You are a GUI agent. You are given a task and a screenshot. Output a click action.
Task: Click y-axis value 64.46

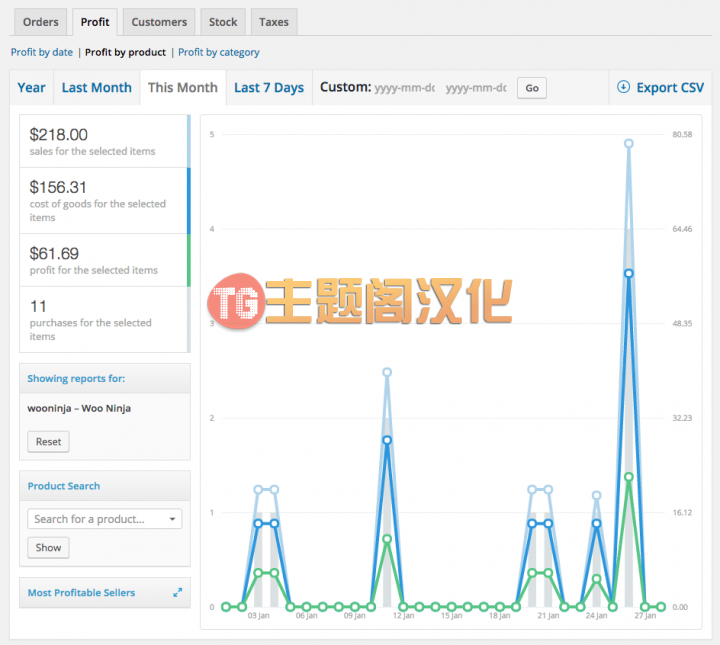coord(682,229)
